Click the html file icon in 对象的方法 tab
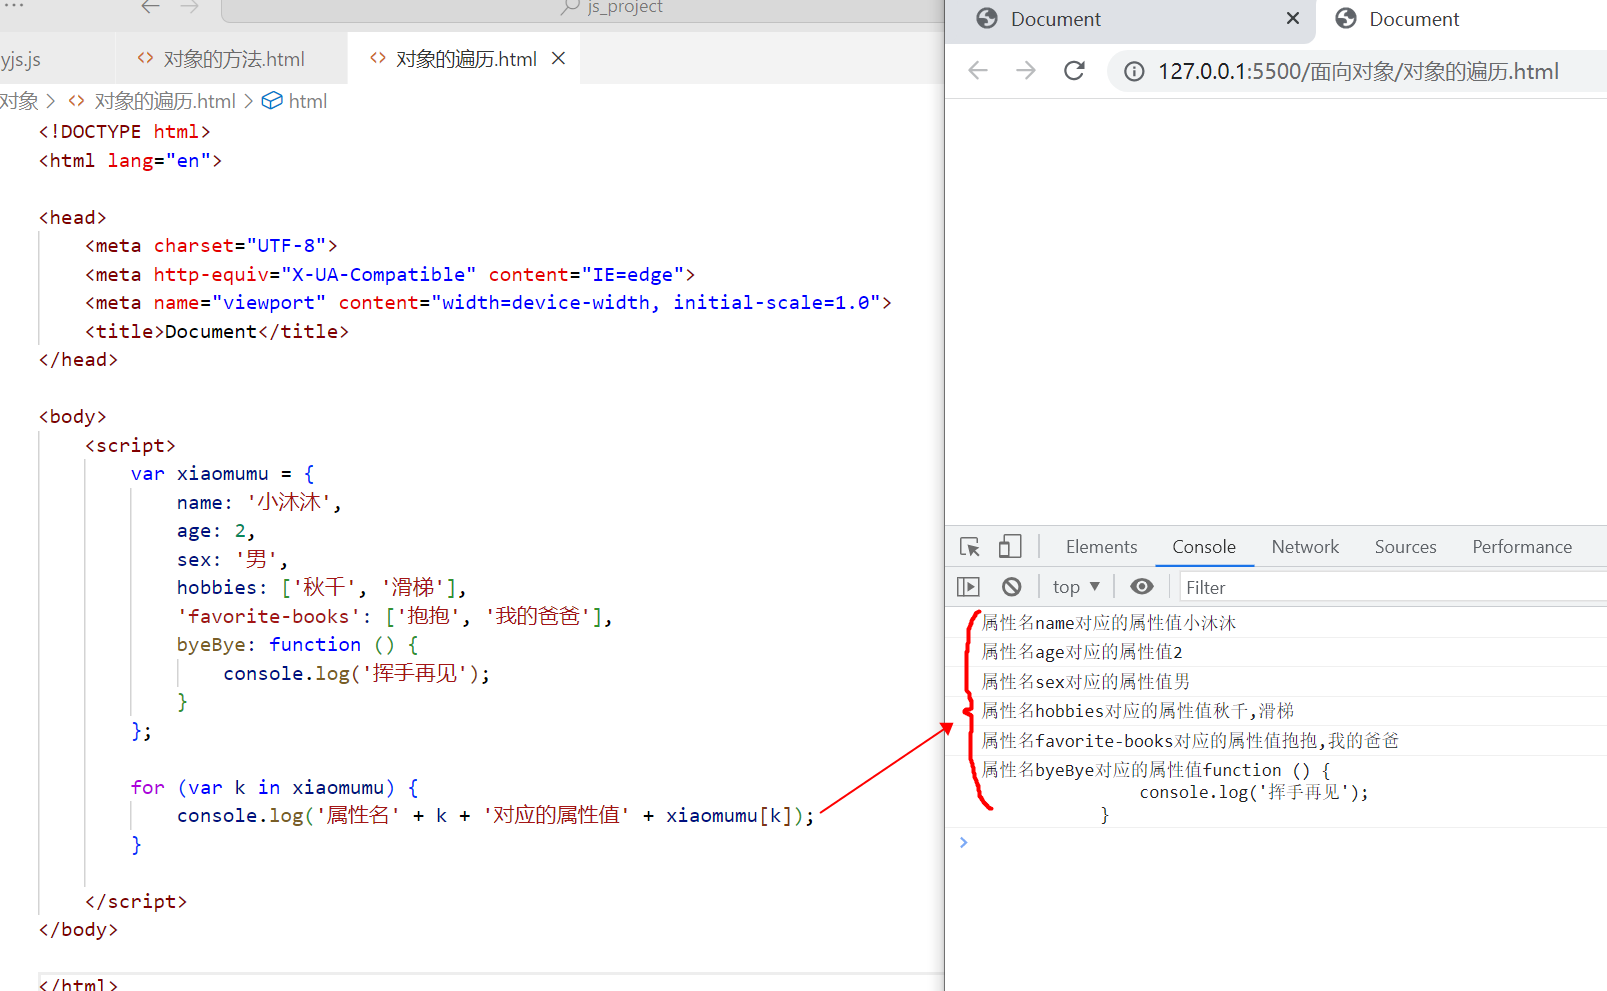Screen dimensions: 1607x991 pos(145,58)
